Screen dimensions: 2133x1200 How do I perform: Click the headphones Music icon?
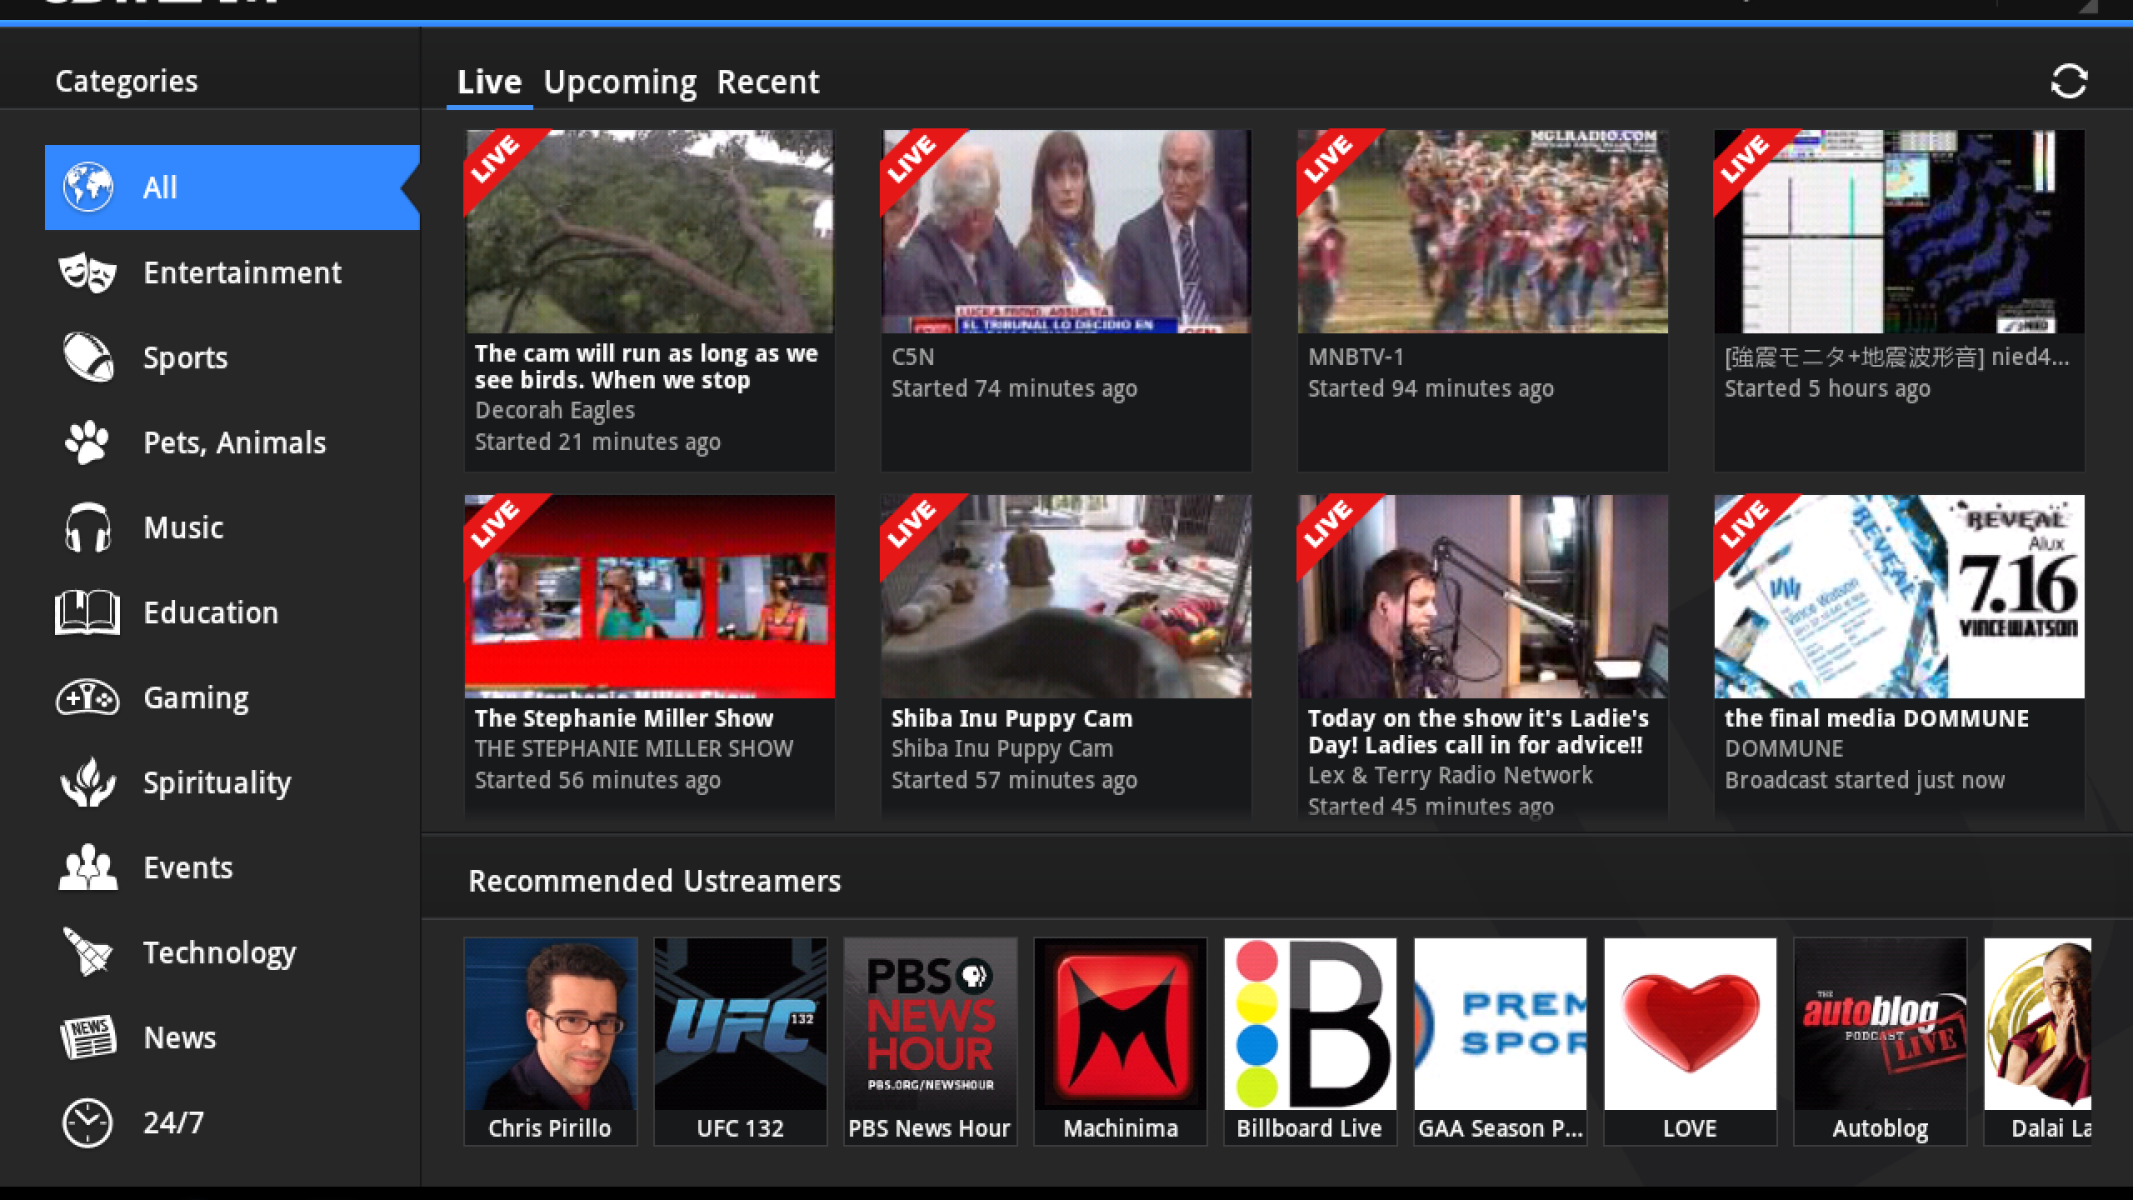[88, 527]
